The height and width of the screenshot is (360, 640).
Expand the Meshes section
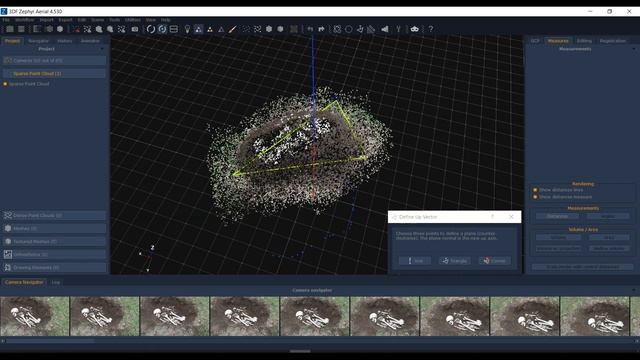point(54,228)
